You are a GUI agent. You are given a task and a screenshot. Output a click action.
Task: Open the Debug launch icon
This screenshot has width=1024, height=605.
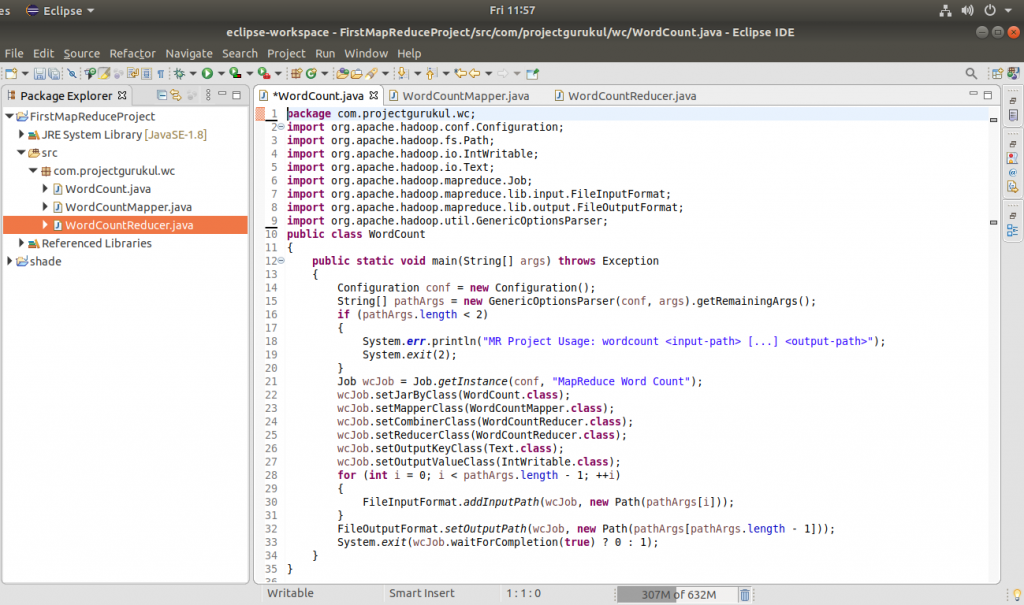181,72
